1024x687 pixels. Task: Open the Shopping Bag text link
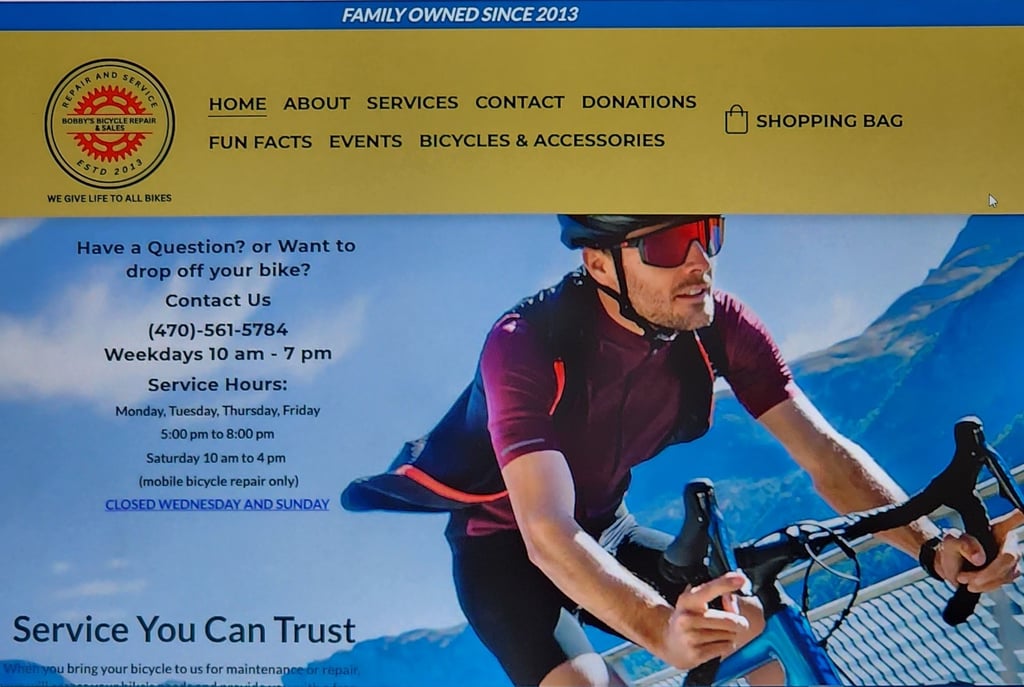click(829, 121)
